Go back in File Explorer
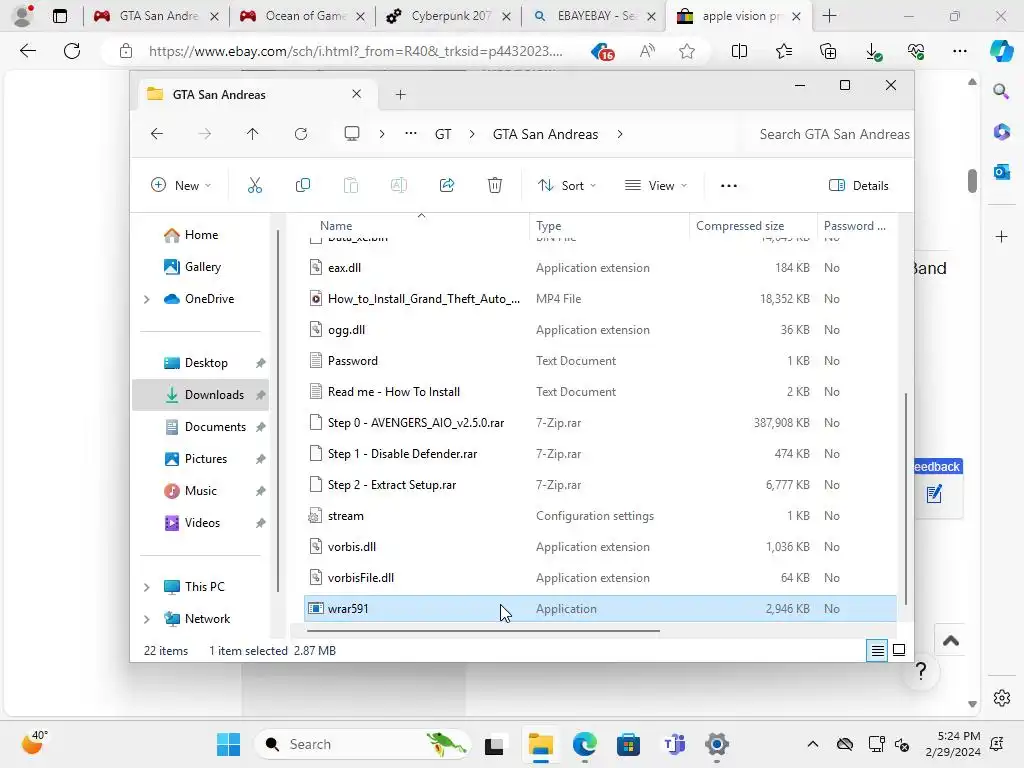 click(x=157, y=134)
